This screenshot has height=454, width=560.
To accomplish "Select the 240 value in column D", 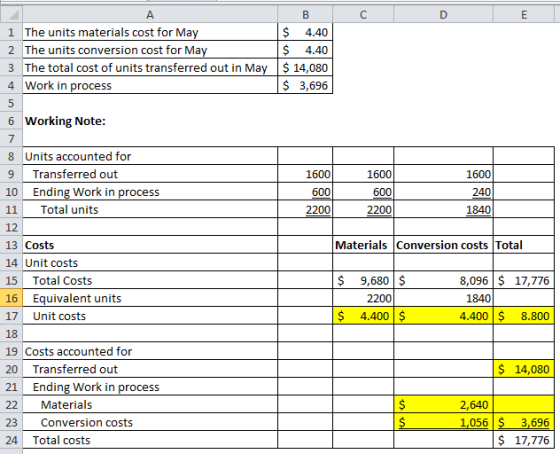I will coord(443,192).
